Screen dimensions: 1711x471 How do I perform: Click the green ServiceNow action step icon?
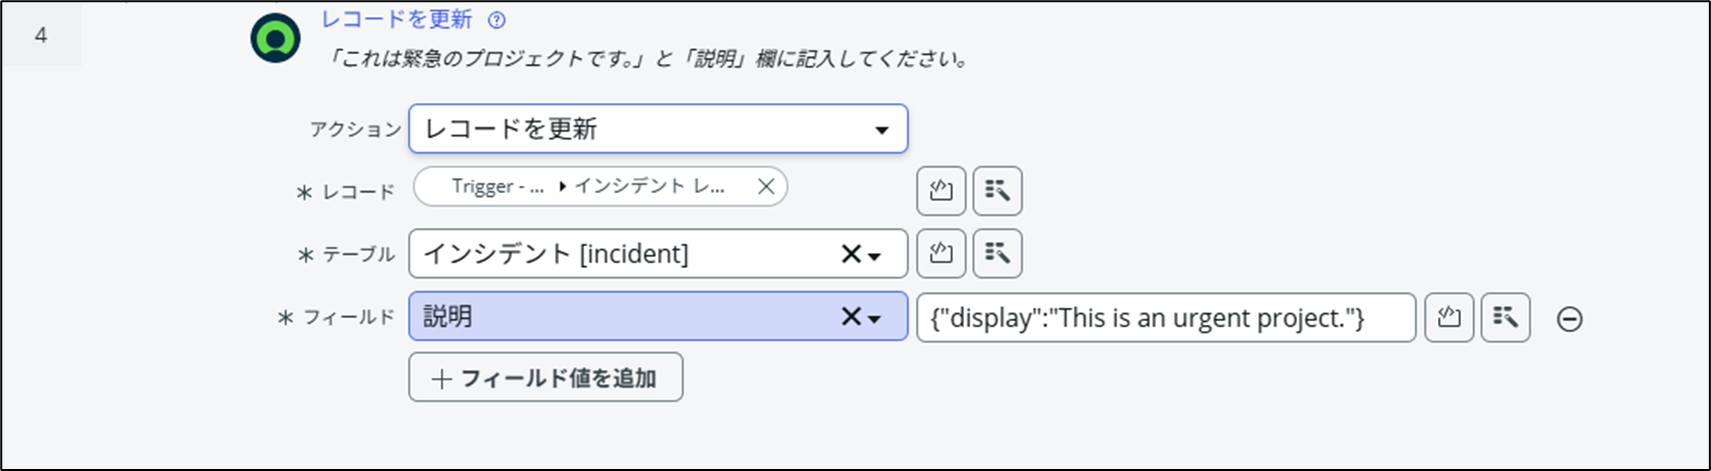[x=275, y=39]
